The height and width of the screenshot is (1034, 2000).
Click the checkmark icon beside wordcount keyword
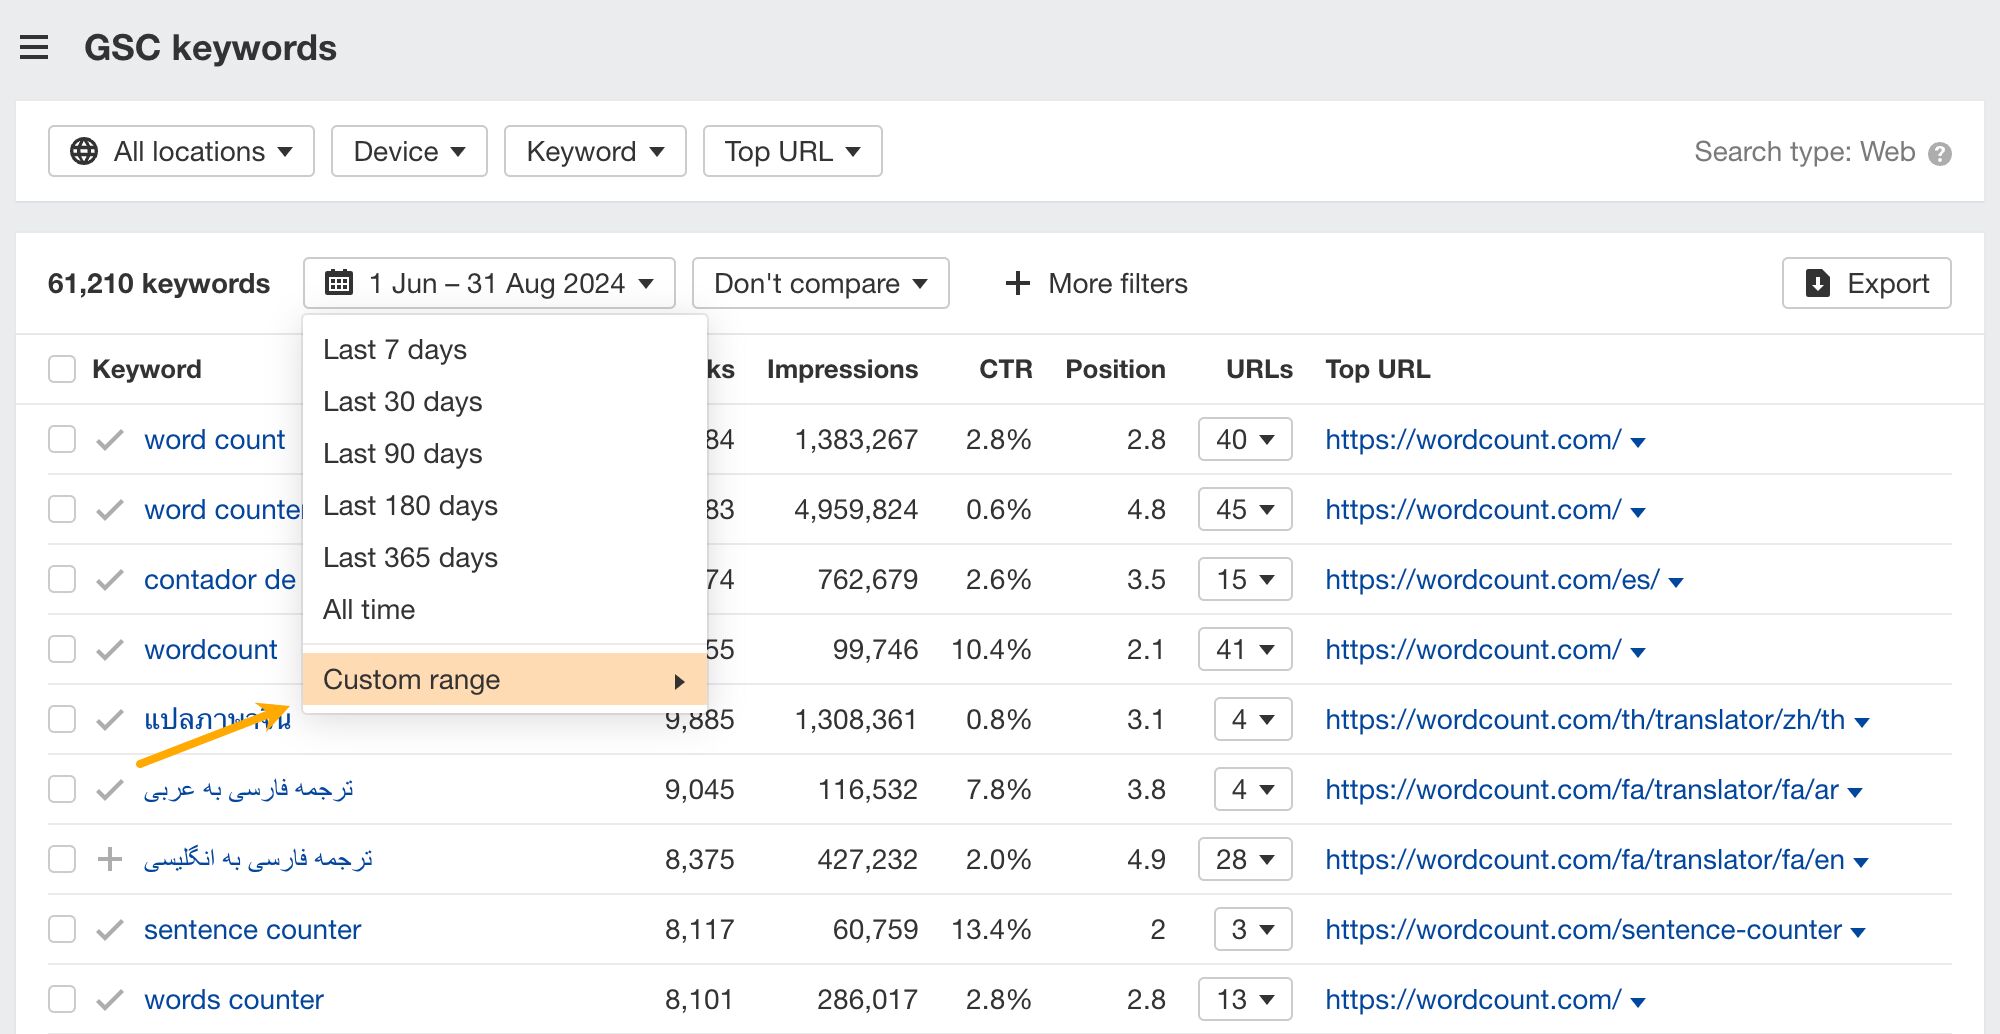pos(110,650)
